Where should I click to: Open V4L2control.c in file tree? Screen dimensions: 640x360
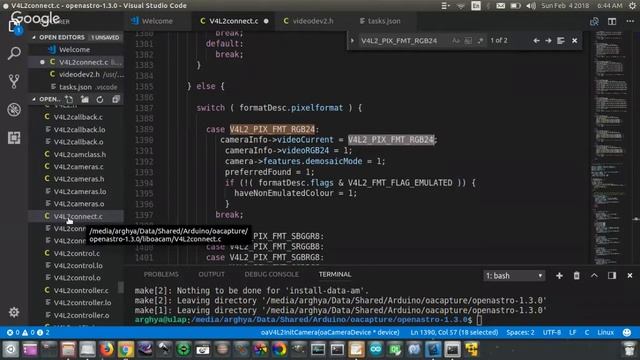[76, 253]
